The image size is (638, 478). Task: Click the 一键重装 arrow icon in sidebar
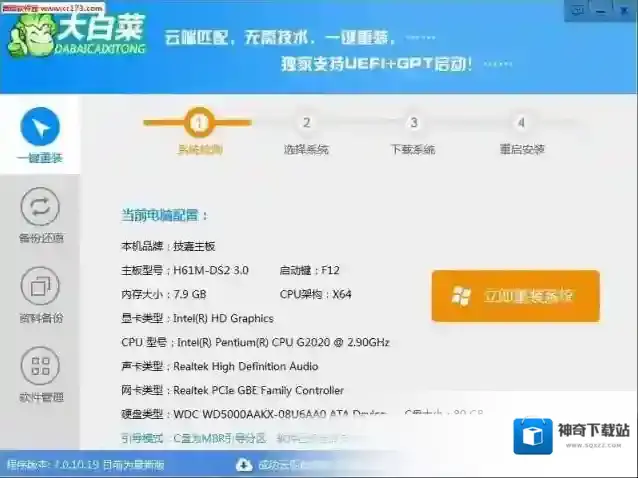pos(40,127)
